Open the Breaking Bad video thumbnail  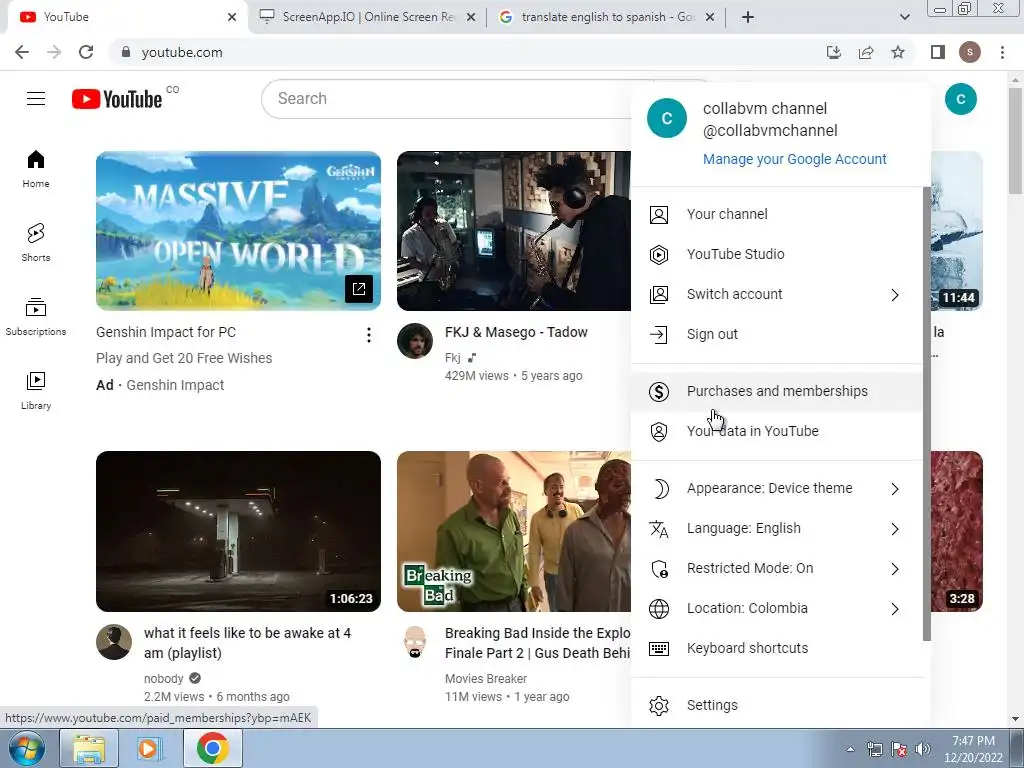pos(514,531)
